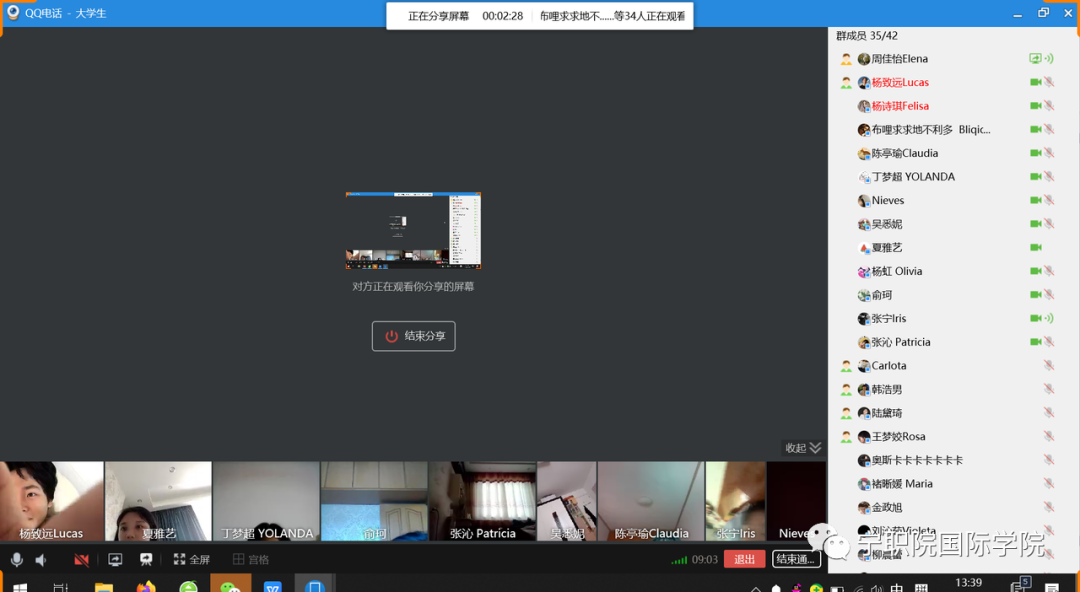The height and width of the screenshot is (592, 1080).
Task: Click the shared screen preview thumbnail
Action: (x=413, y=231)
